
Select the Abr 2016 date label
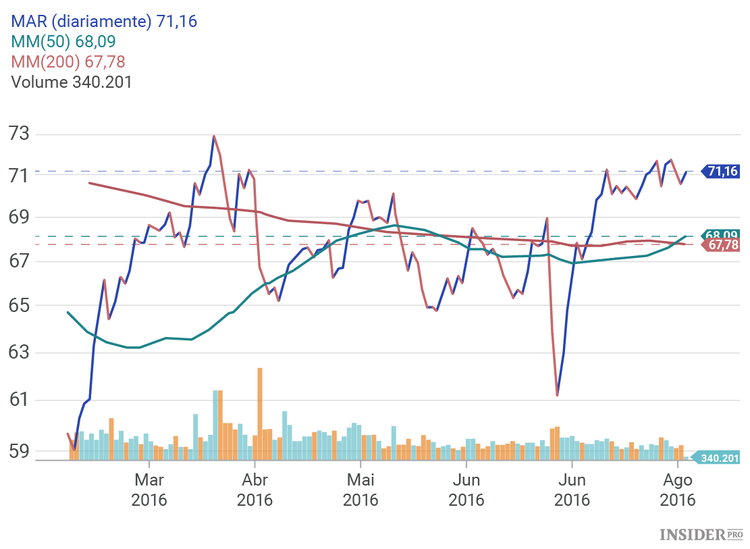click(255, 488)
